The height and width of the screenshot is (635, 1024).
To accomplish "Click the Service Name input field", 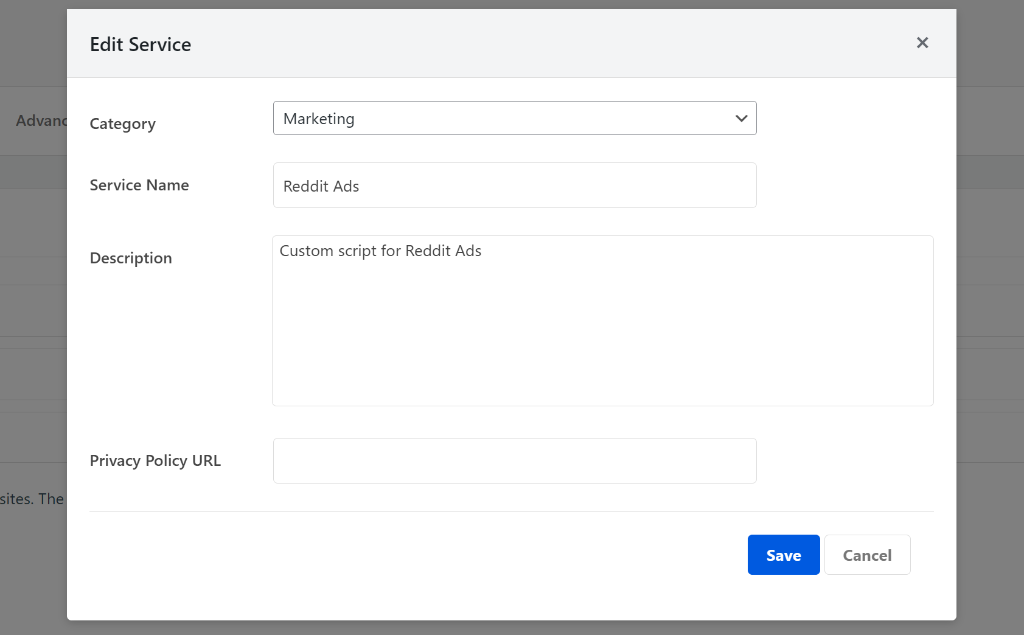I will 515,186.
